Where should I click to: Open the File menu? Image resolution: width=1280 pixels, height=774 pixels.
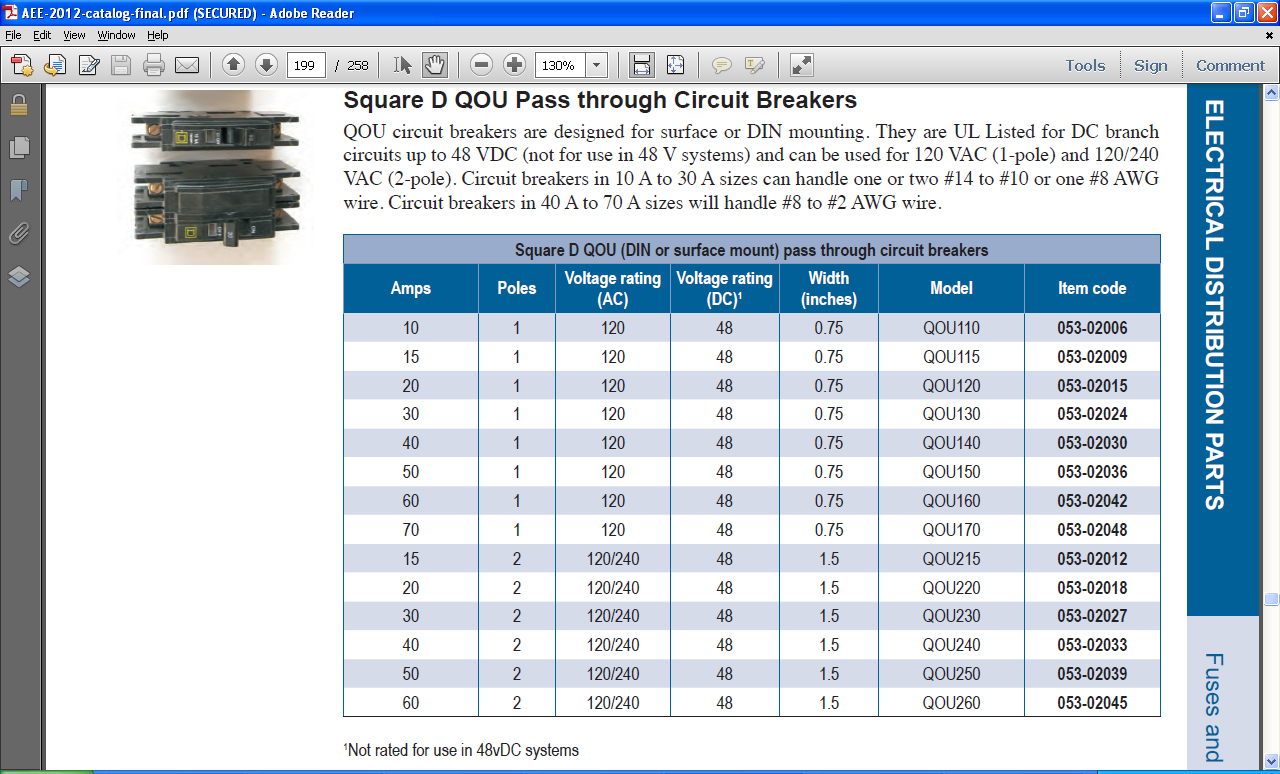[x=13, y=35]
